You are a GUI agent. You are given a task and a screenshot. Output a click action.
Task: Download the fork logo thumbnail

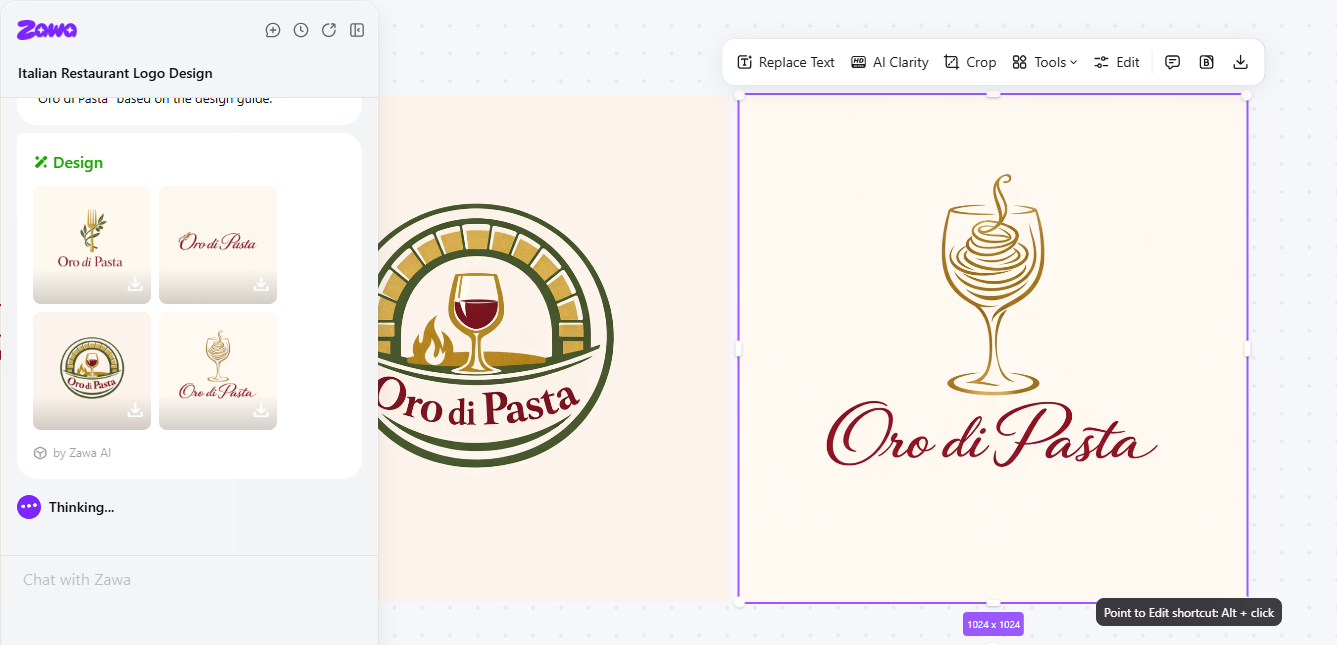pos(135,285)
